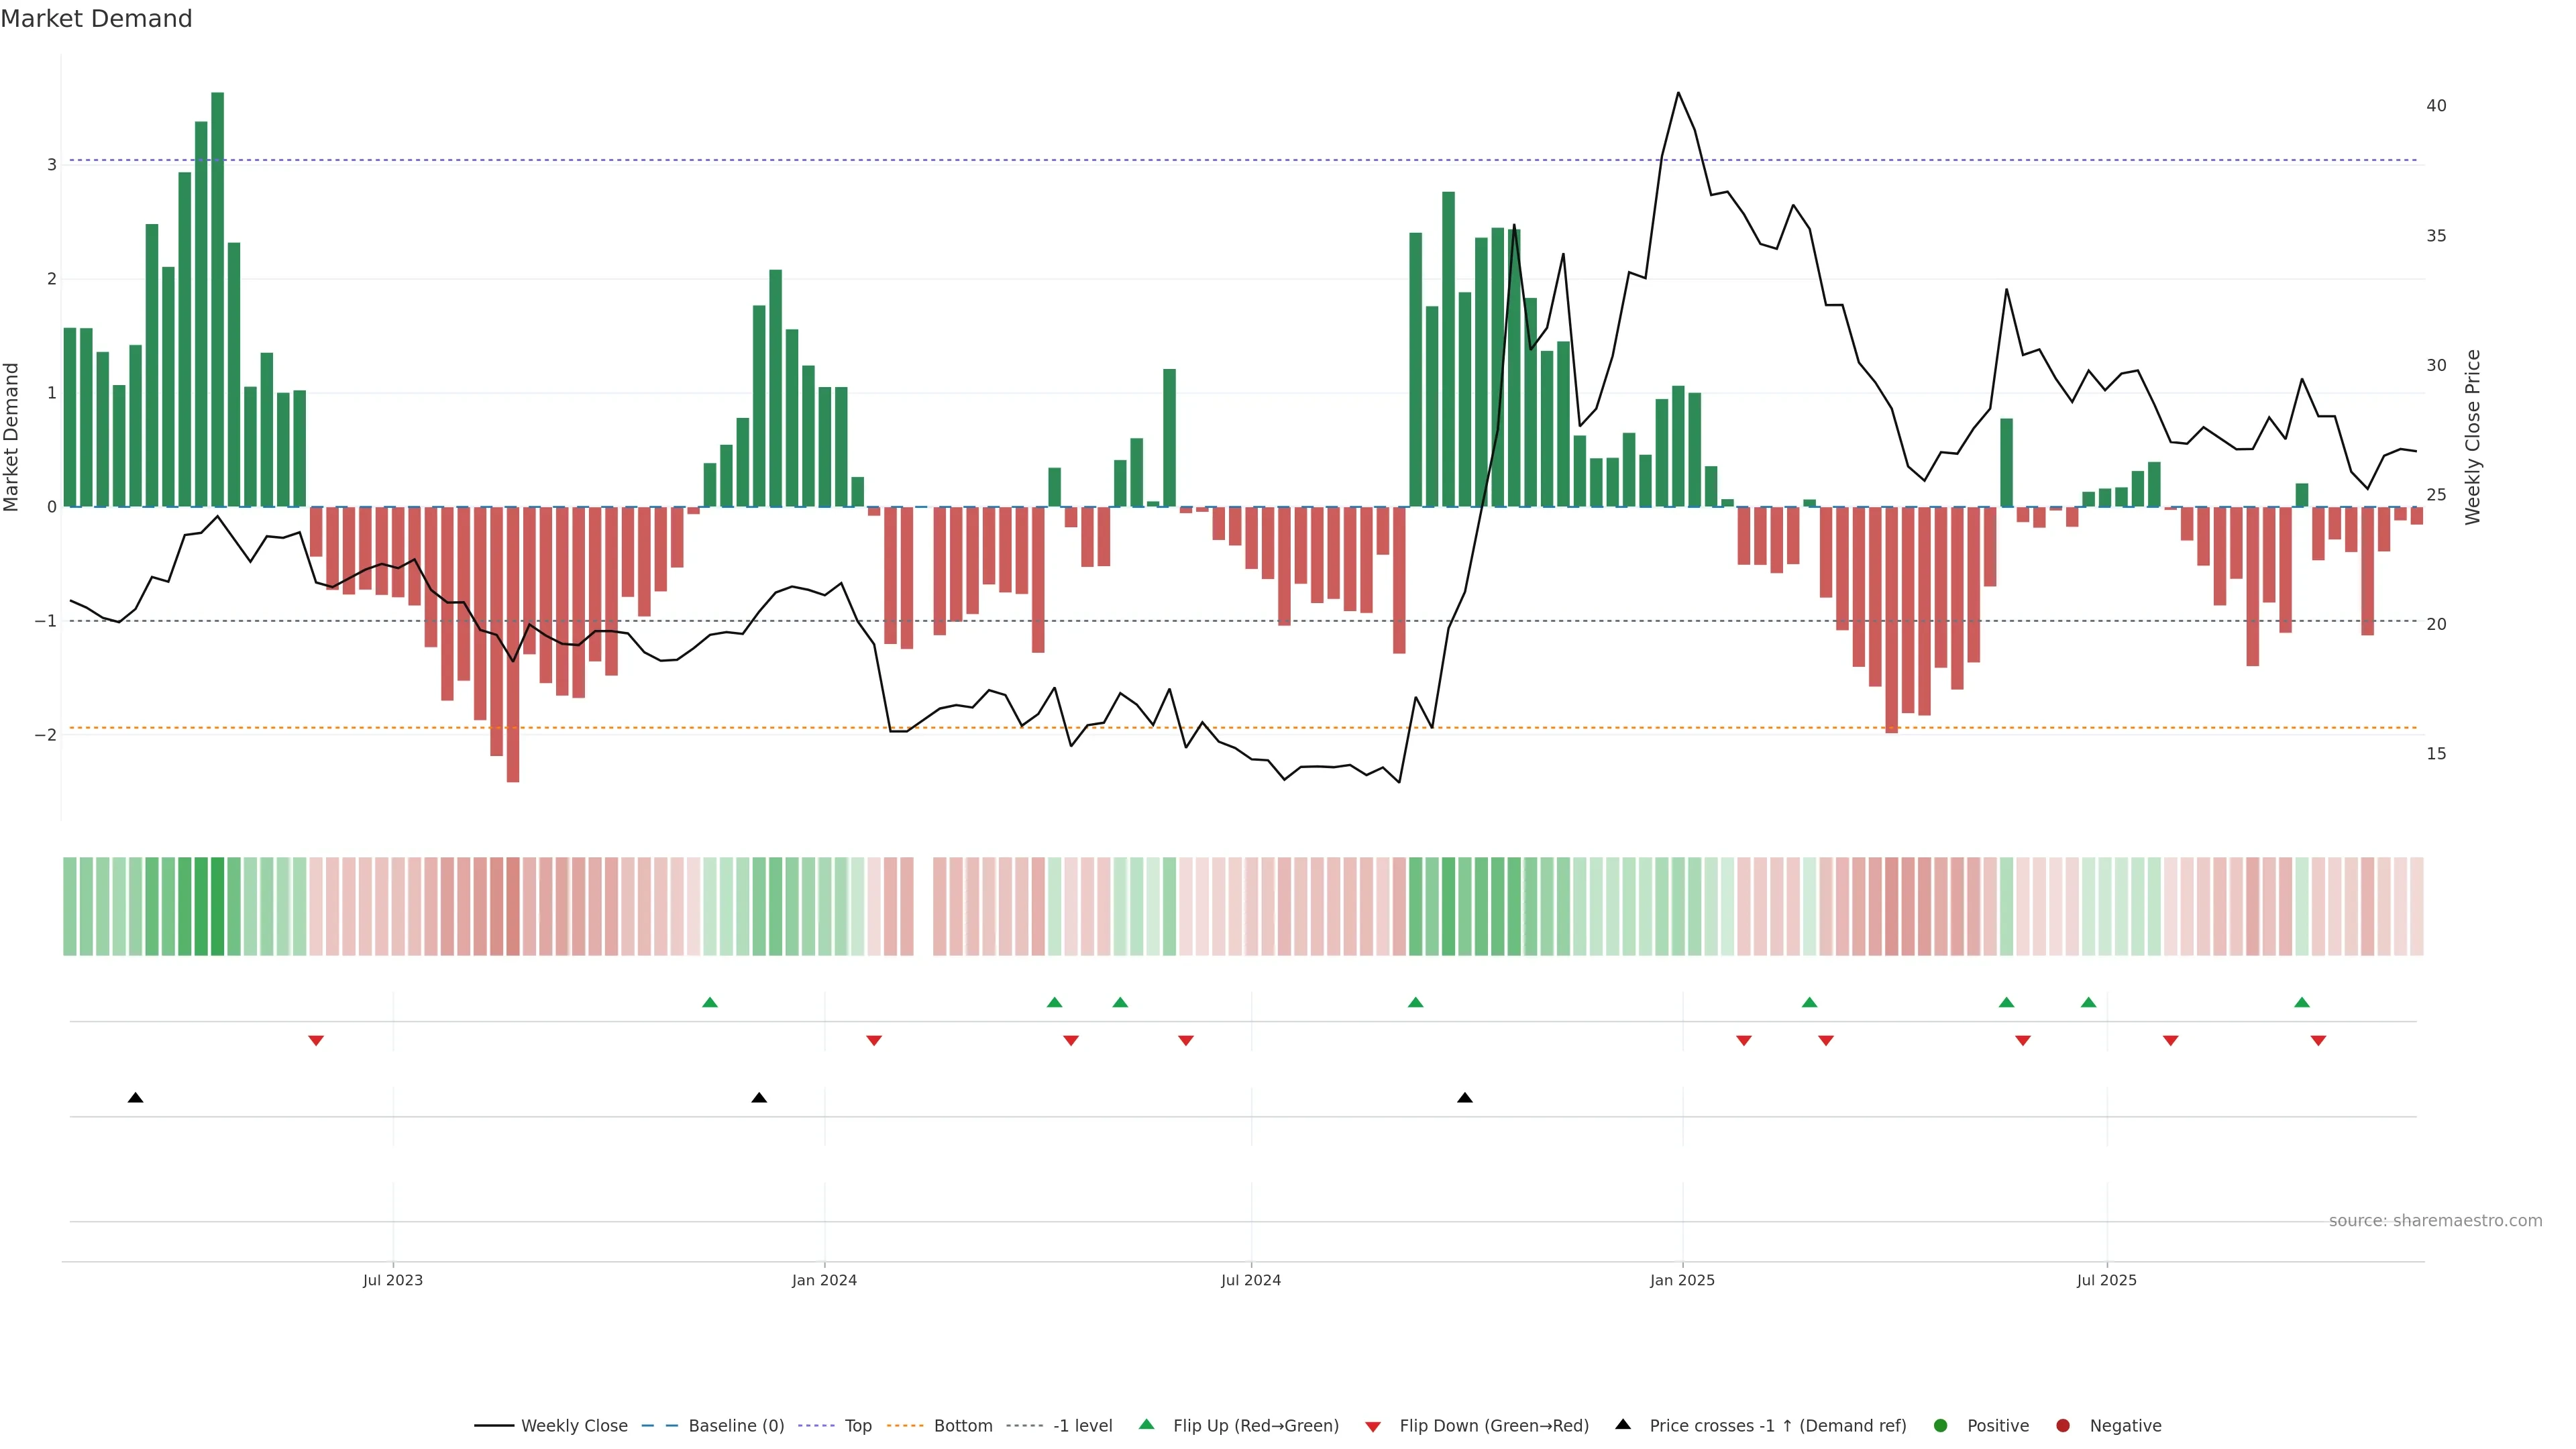Click the Jan 2025 x-axis label
The height and width of the screenshot is (1449, 2576).
coord(1682,1280)
